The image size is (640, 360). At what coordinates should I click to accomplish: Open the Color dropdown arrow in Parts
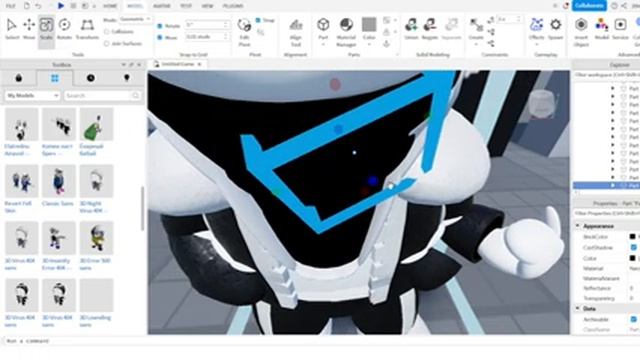(x=369, y=44)
